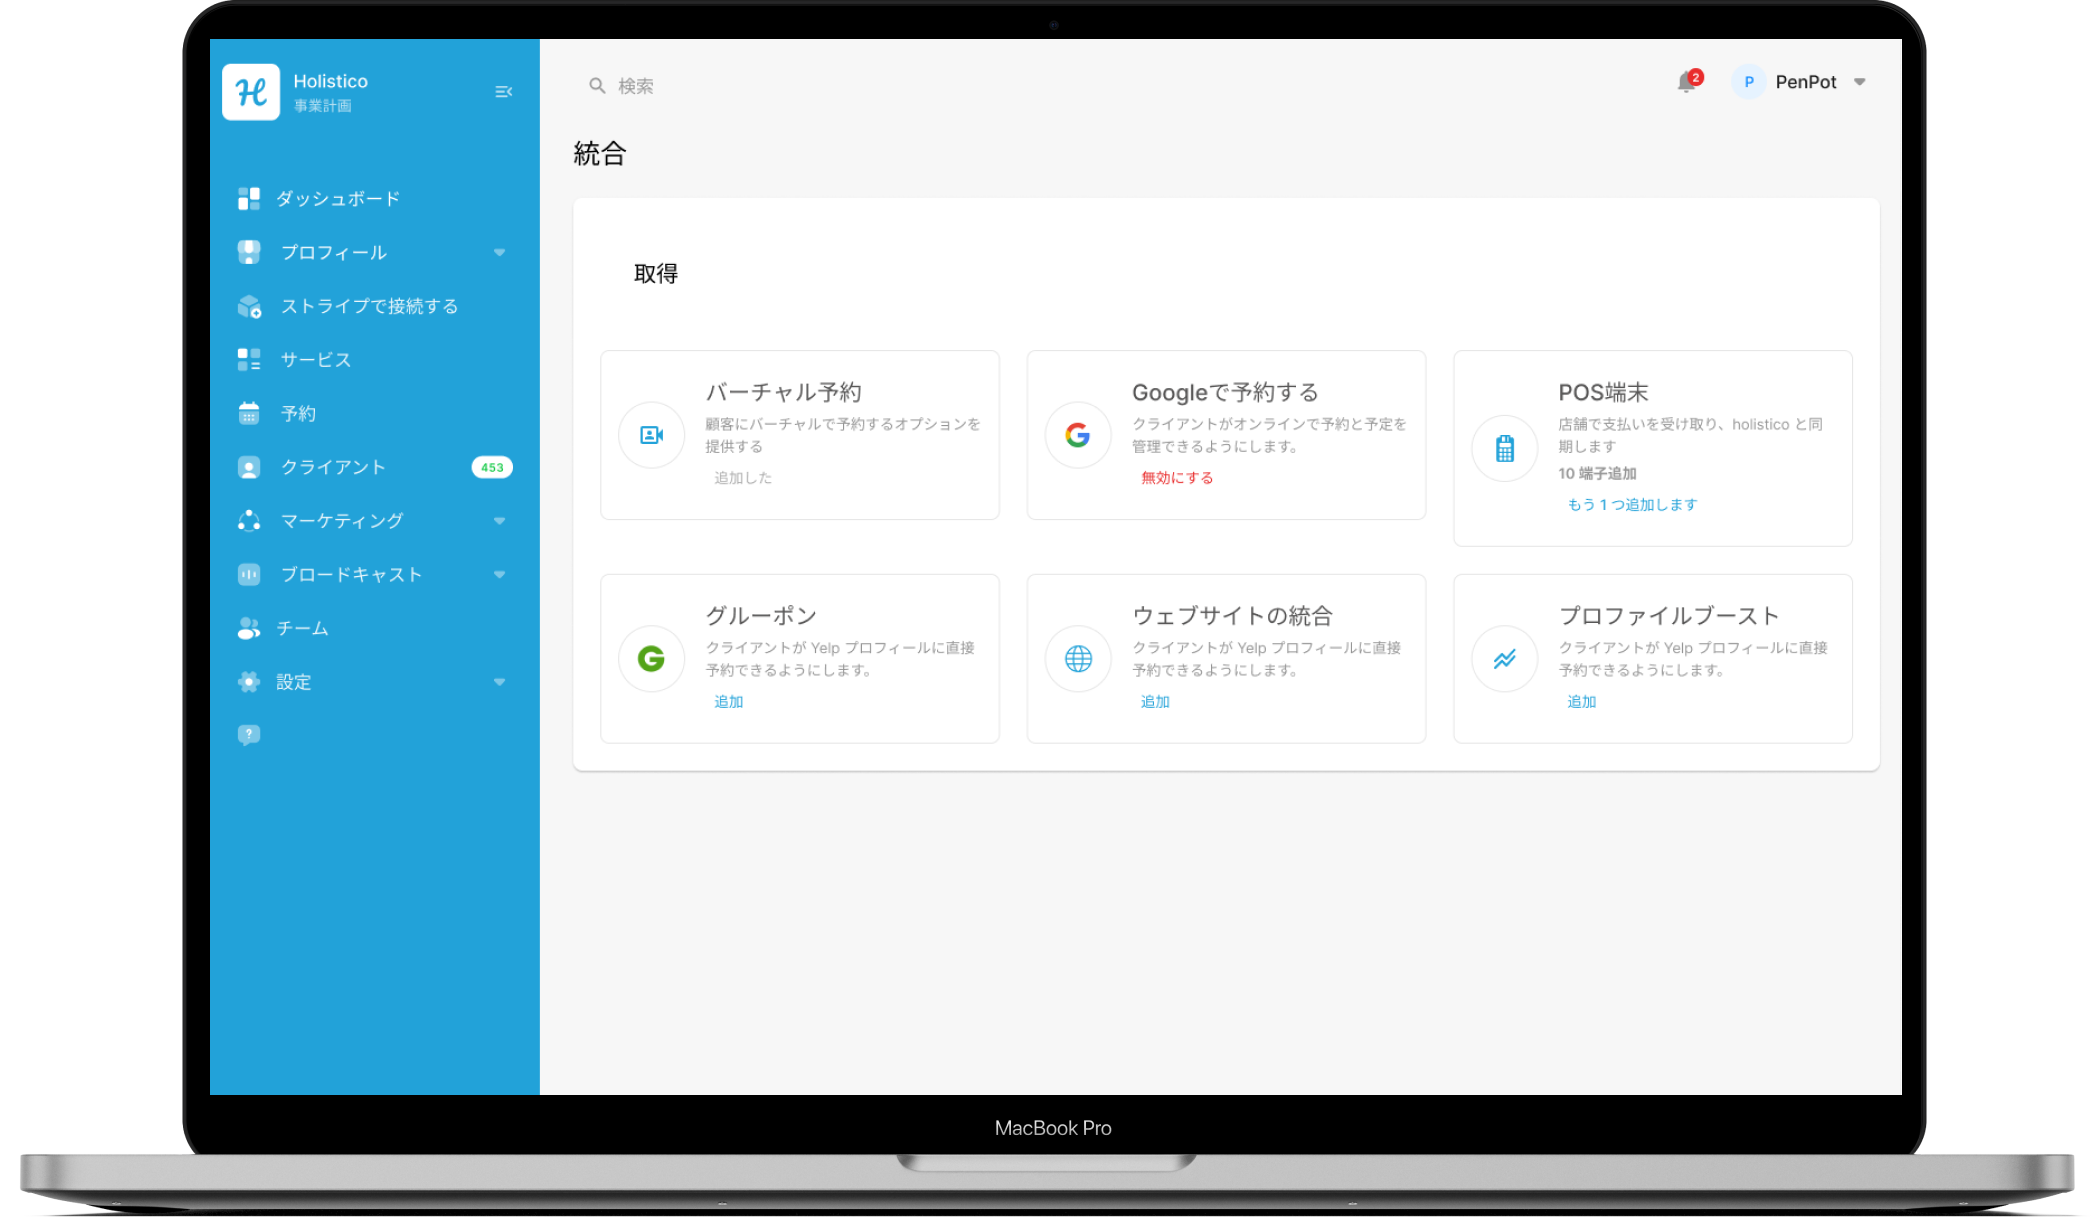The image size is (2094, 1221).
Task: Click the プロファイルブースト chart icon
Action: (x=1505, y=659)
